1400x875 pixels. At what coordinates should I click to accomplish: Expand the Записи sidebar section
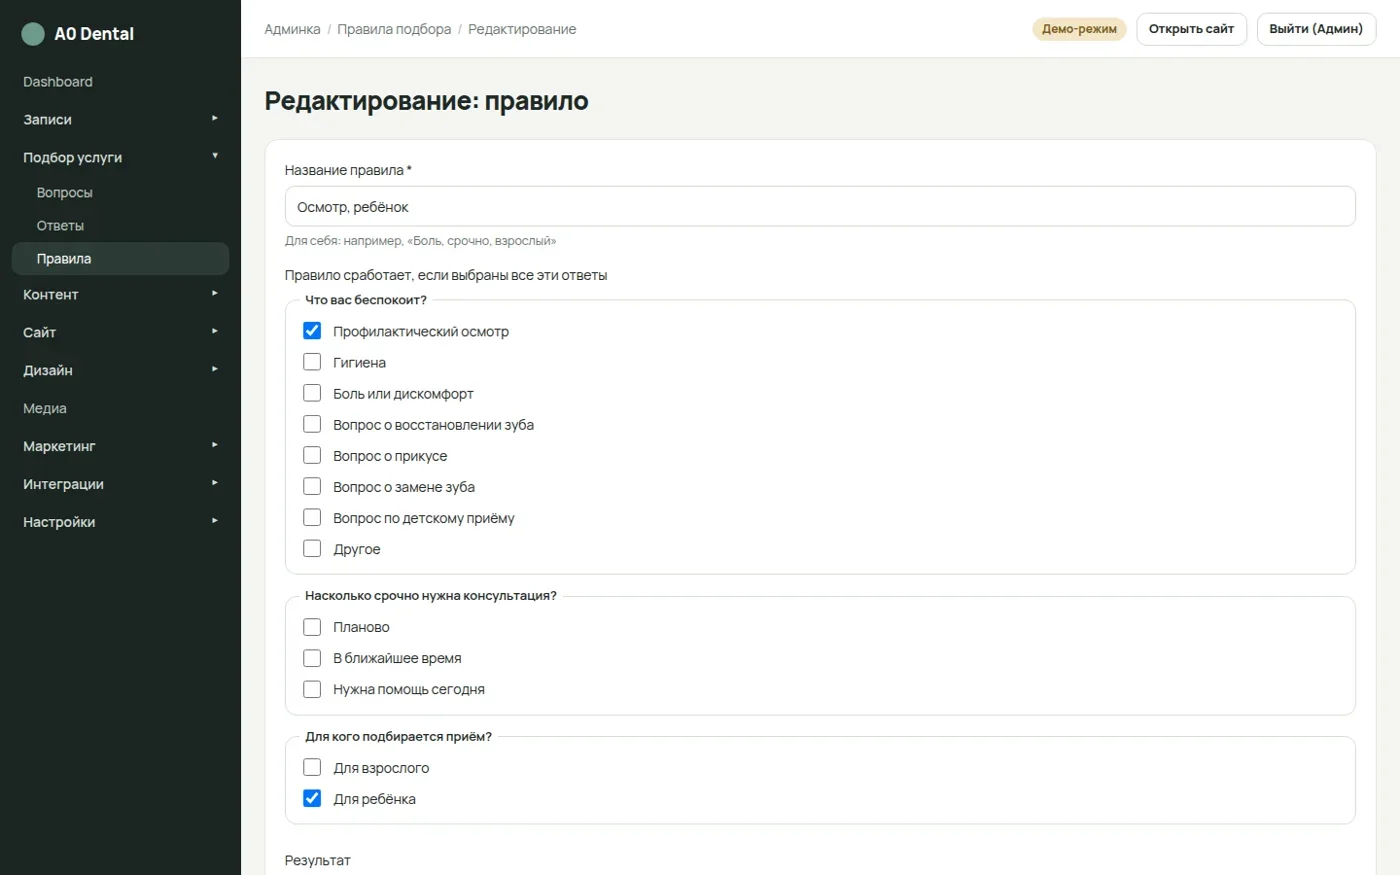coord(120,119)
